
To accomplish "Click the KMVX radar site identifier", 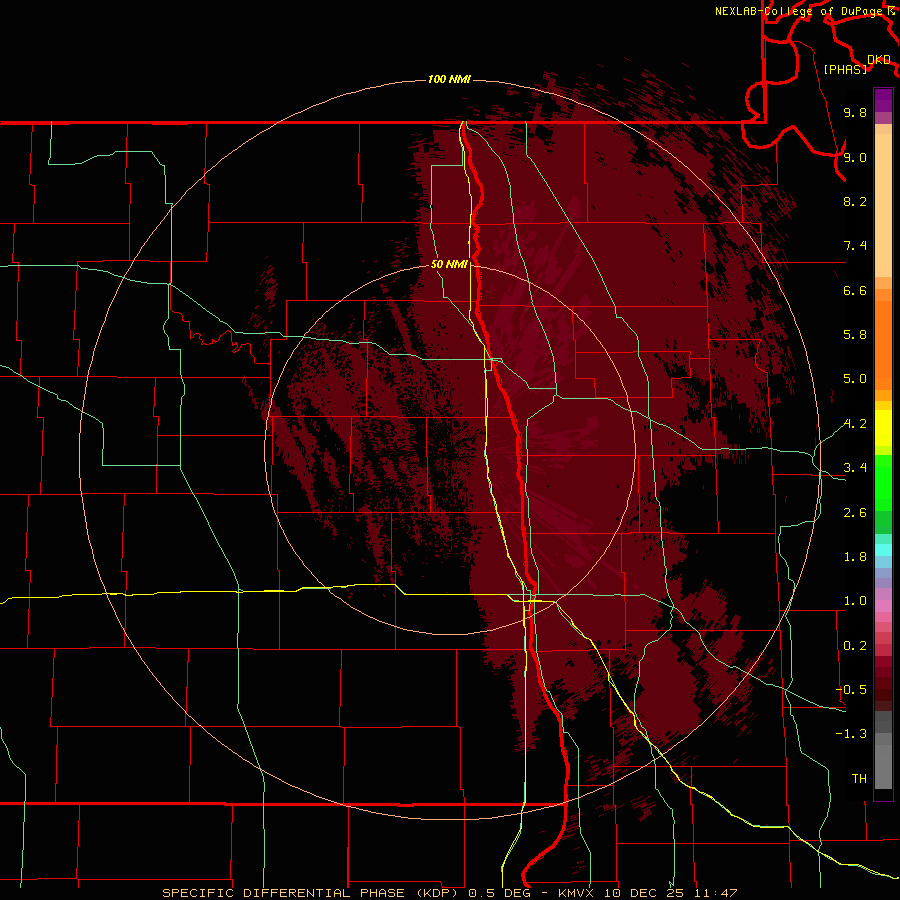I will [x=575, y=893].
